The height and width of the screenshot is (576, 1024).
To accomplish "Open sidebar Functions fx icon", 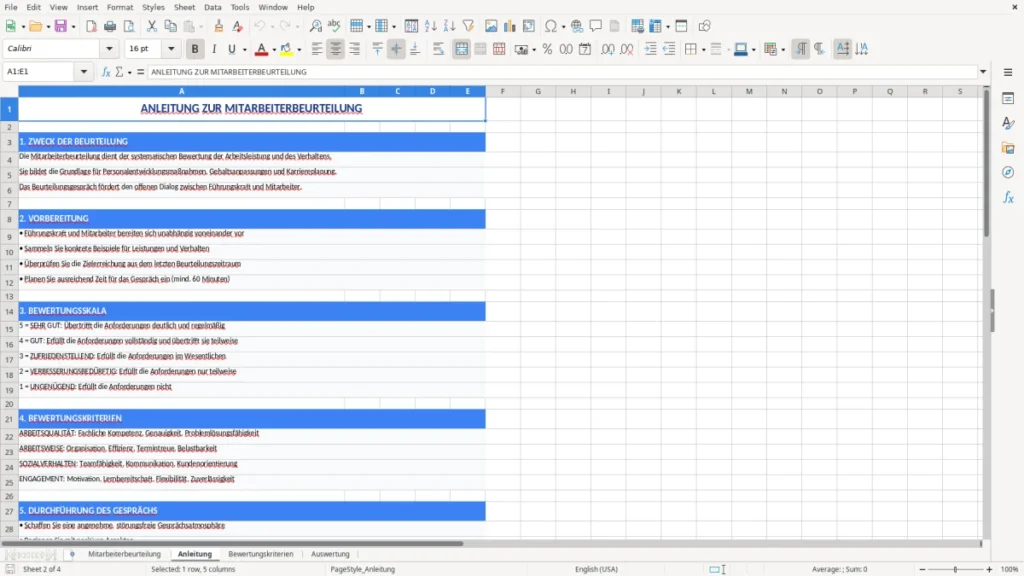I will coord(1008,197).
